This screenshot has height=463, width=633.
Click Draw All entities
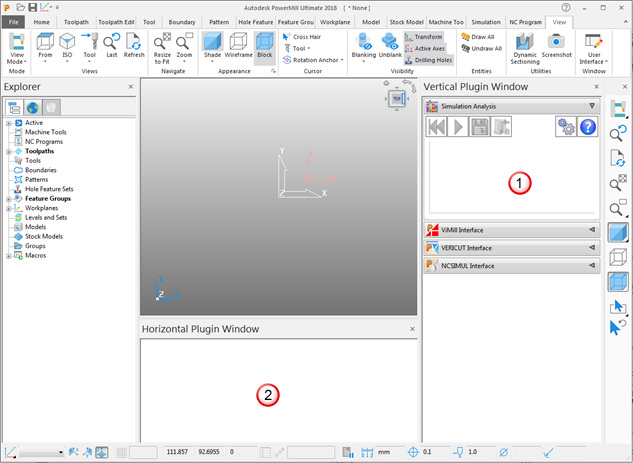pyautogui.click(x=478, y=37)
